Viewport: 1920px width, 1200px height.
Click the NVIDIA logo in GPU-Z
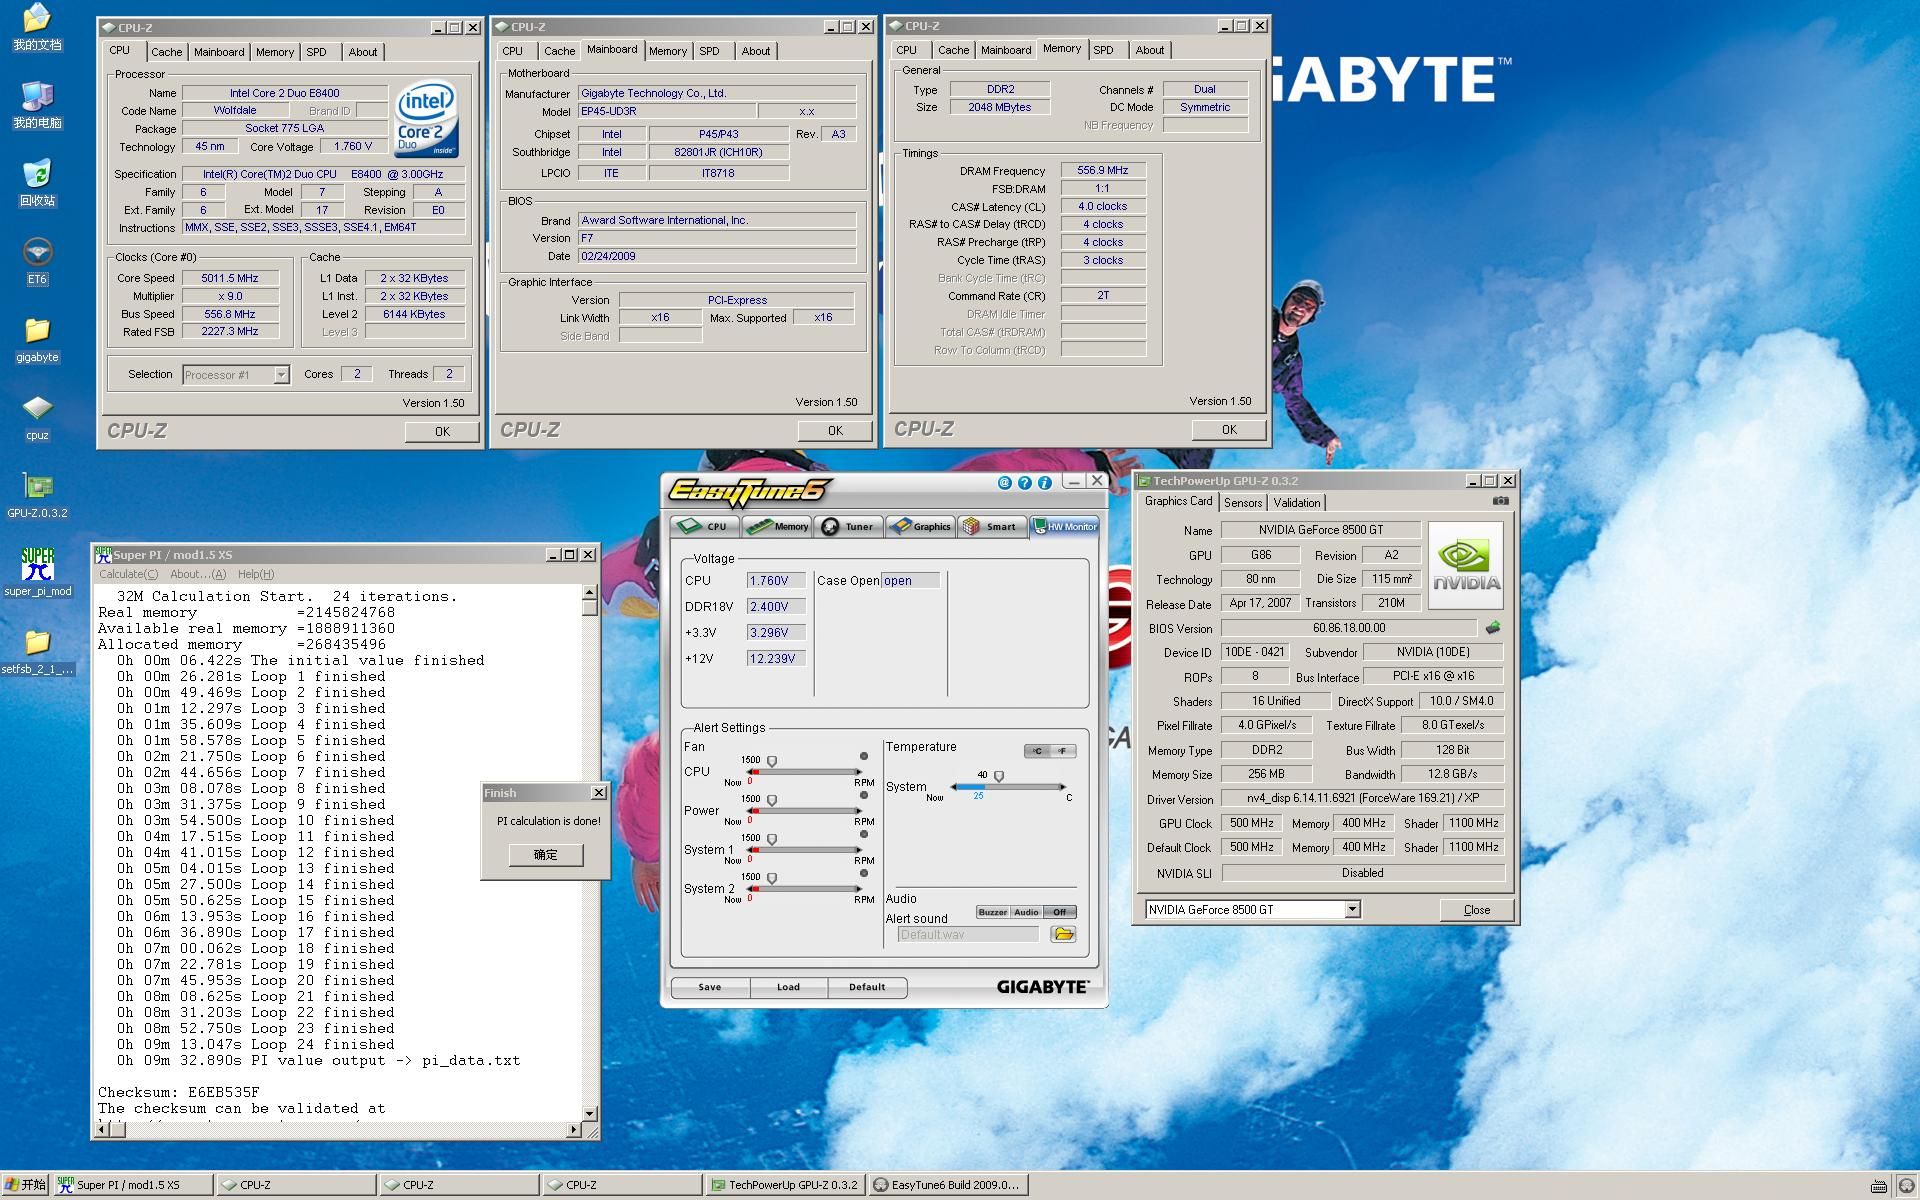click(x=1465, y=565)
